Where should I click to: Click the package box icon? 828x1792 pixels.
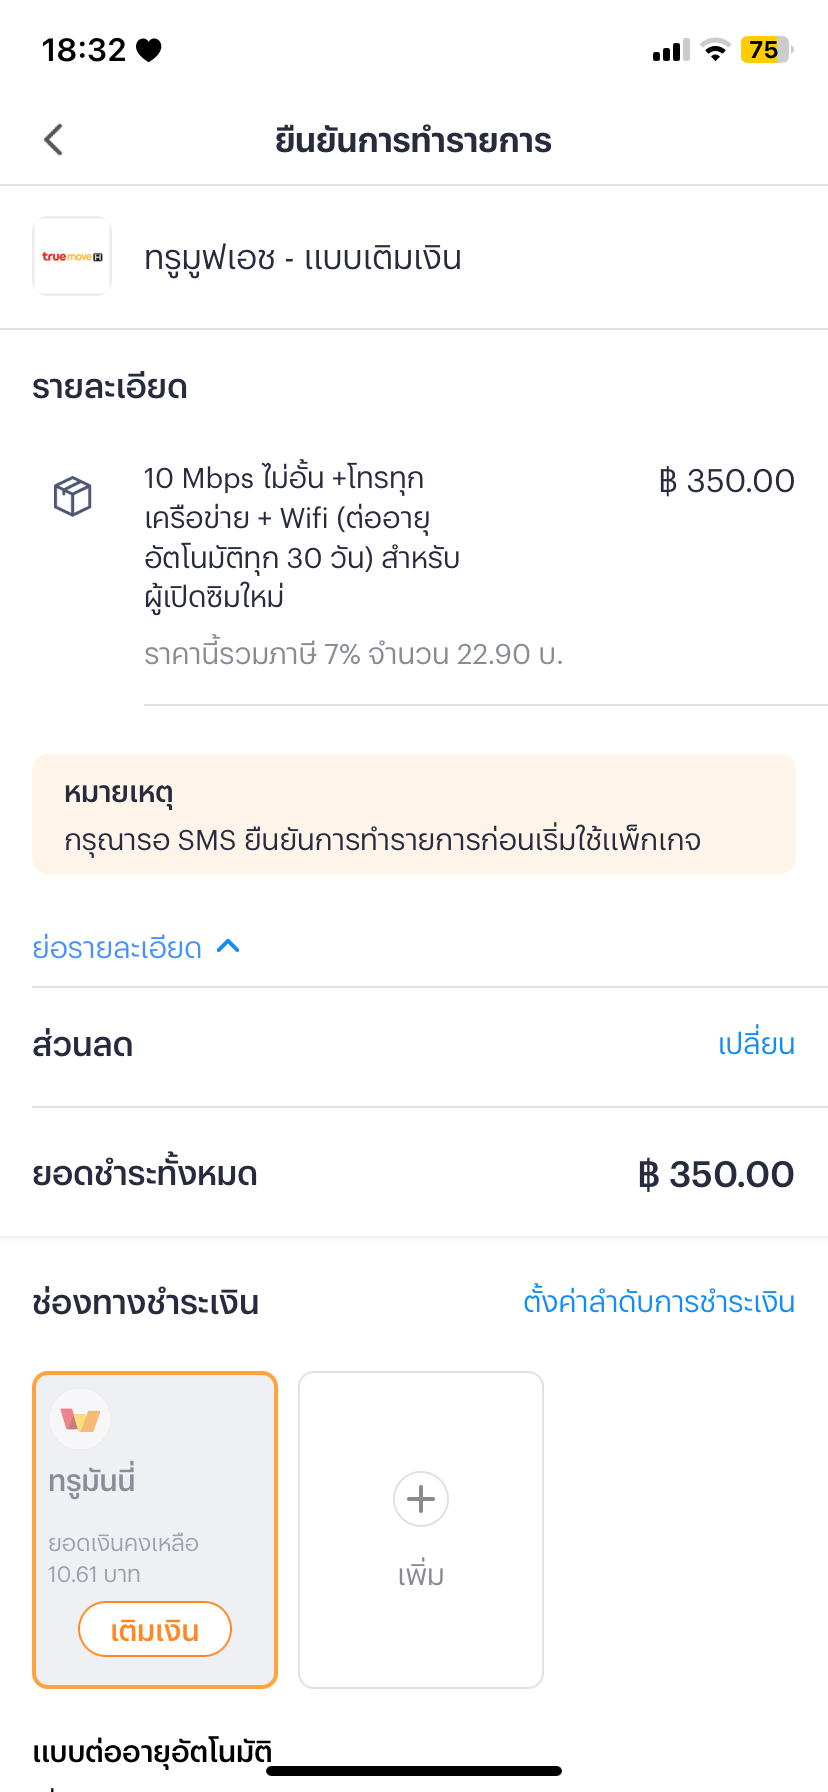click(72, 496)
